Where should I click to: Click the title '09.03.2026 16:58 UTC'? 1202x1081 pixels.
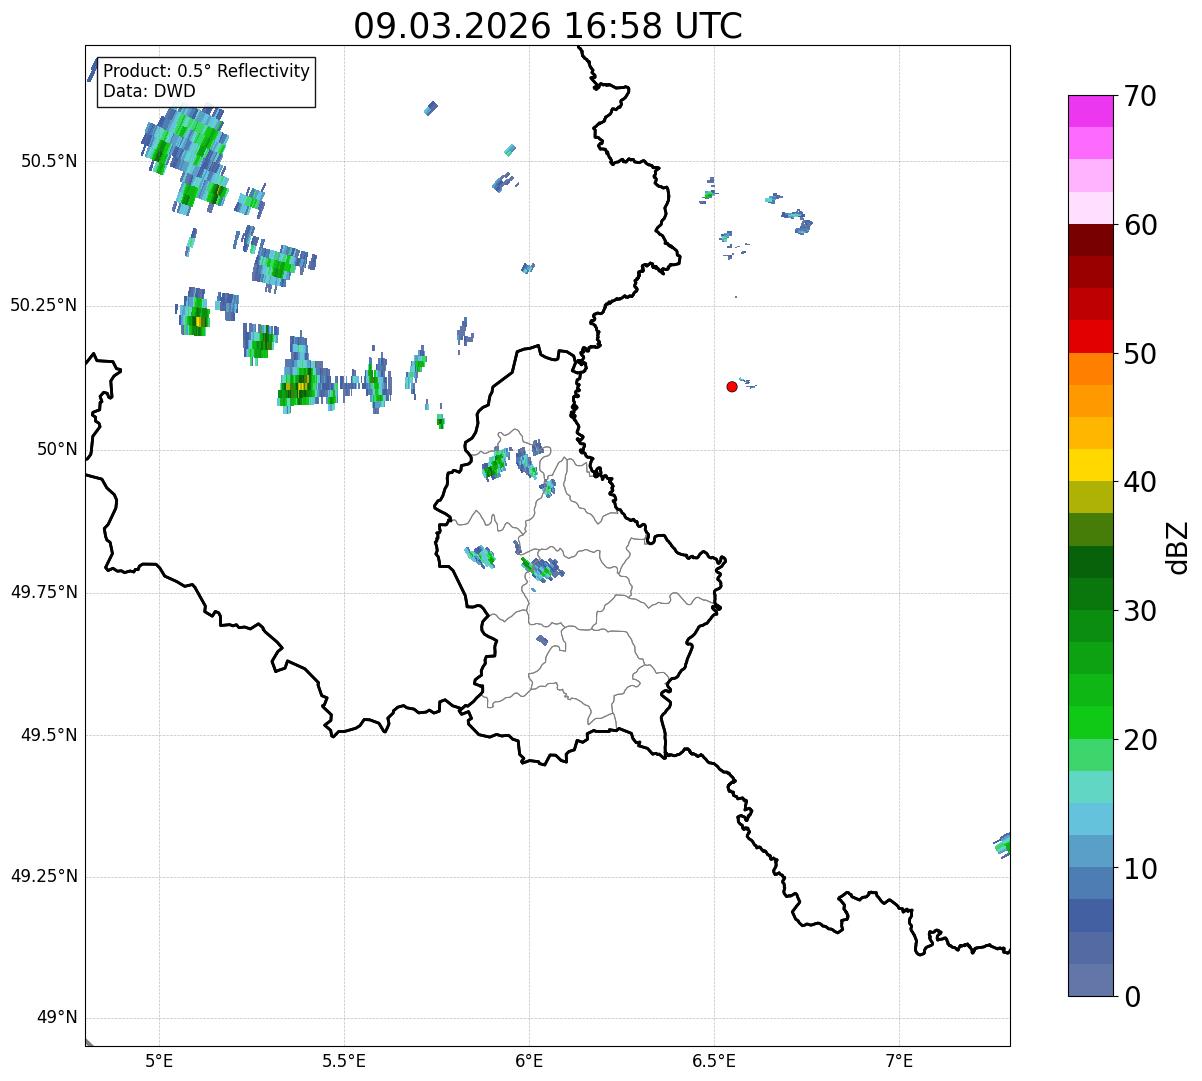(548, 26)
